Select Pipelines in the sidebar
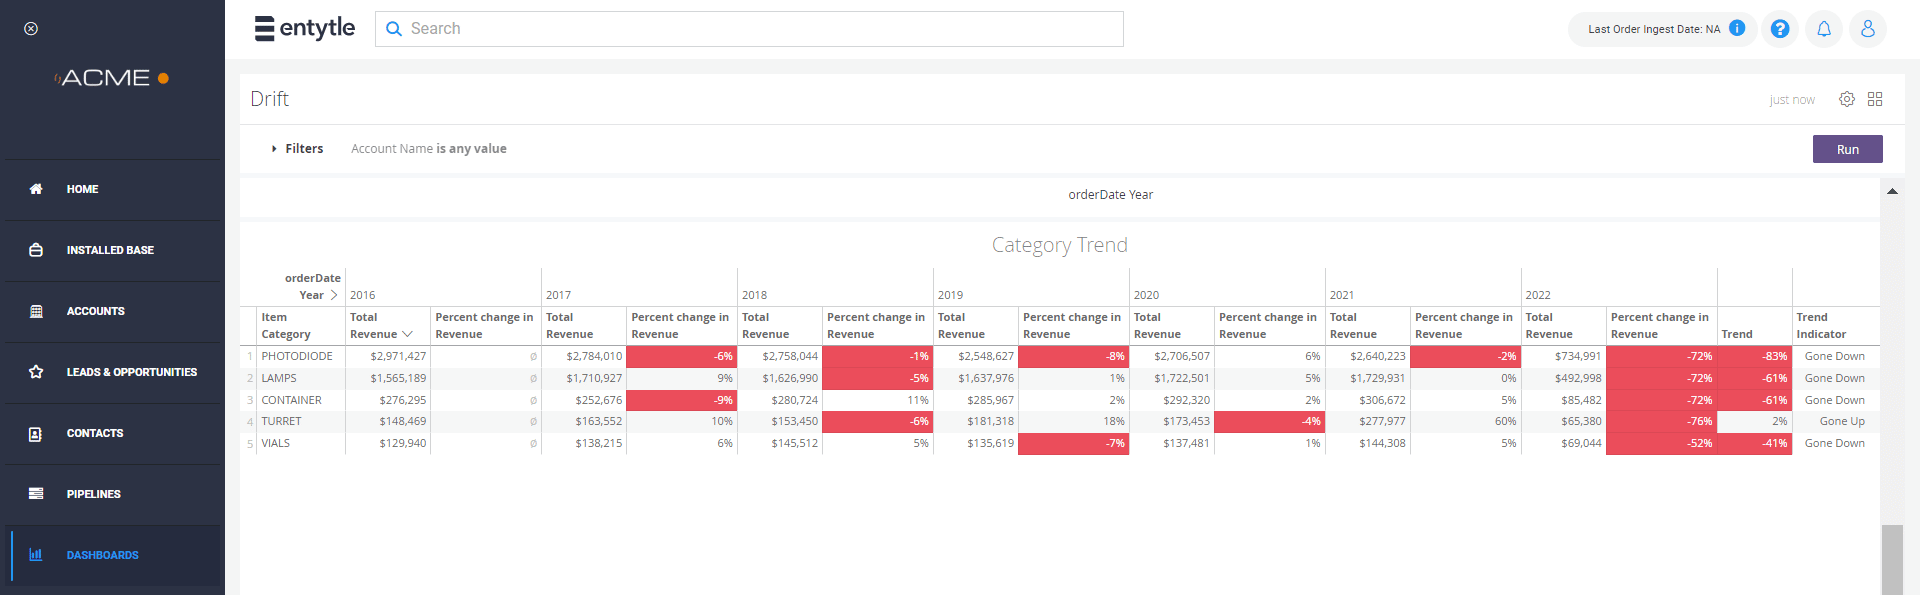 click(x=93, y=494)
